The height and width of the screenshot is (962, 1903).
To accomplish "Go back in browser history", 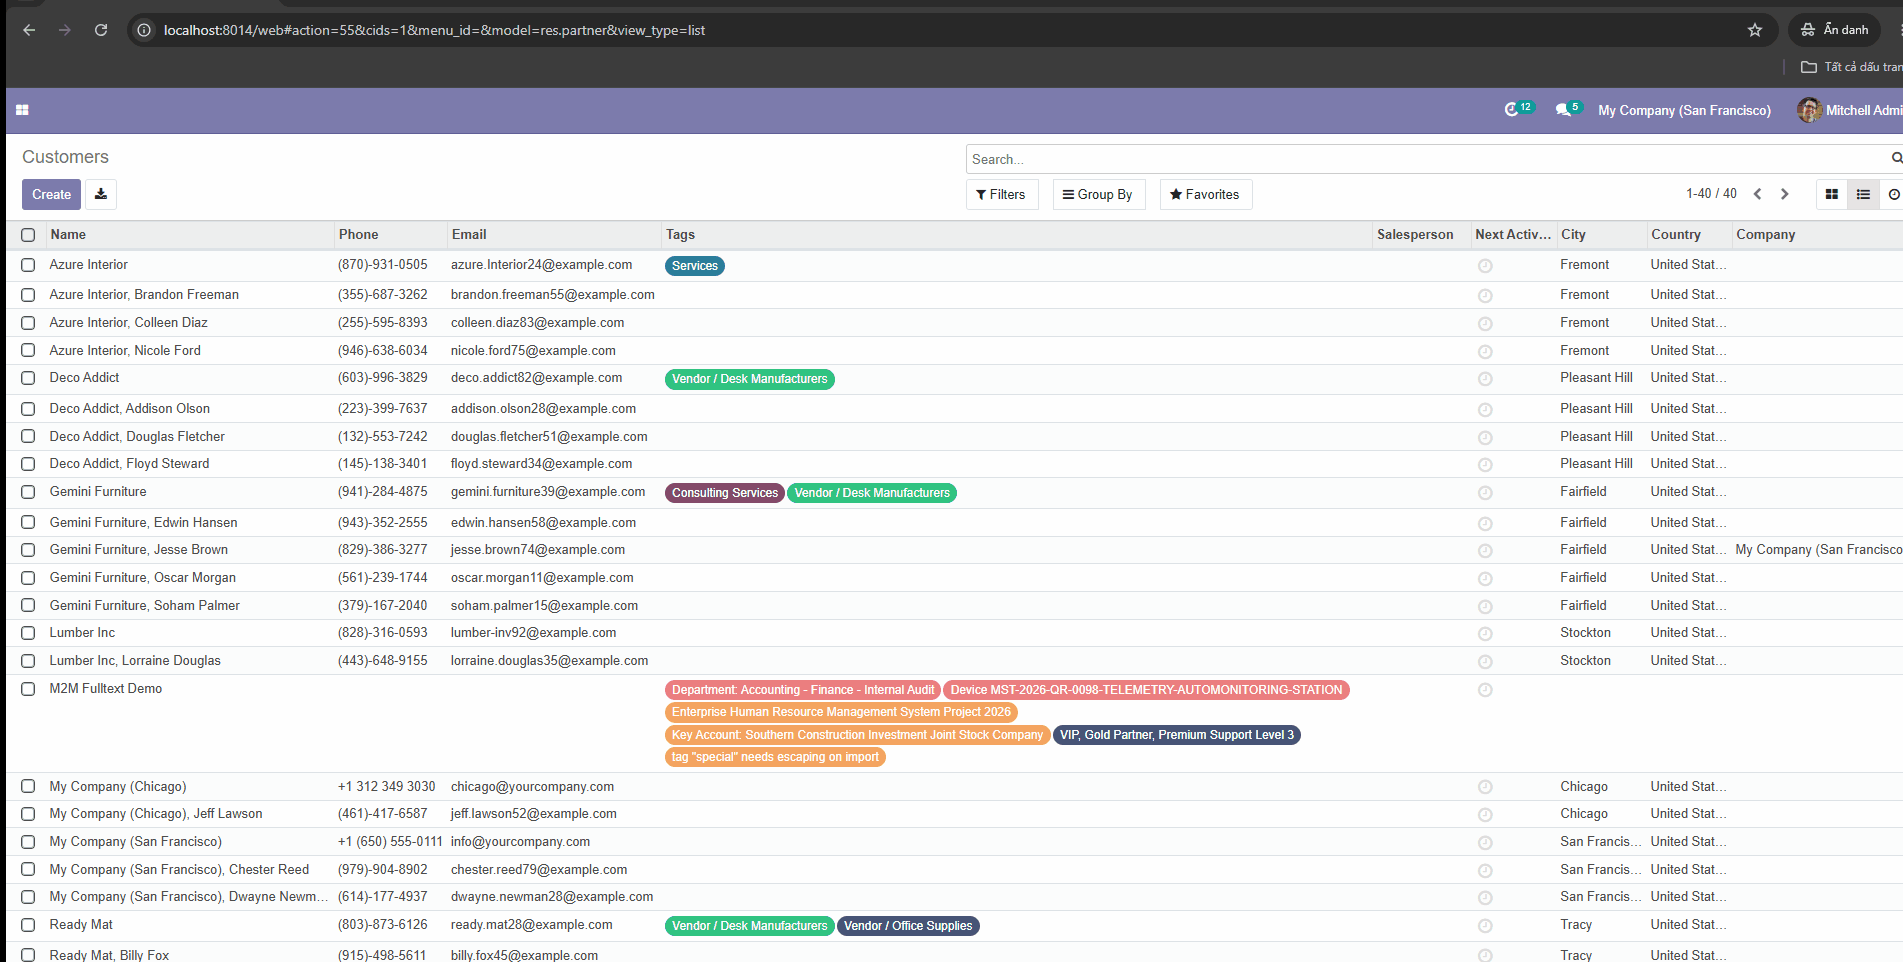I will pos(29,30).
